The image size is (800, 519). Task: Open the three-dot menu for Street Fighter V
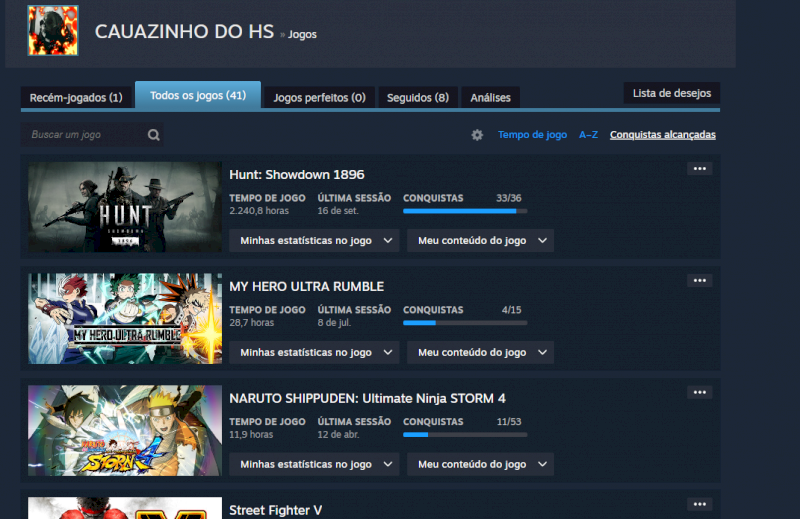[x=699, y=504]
